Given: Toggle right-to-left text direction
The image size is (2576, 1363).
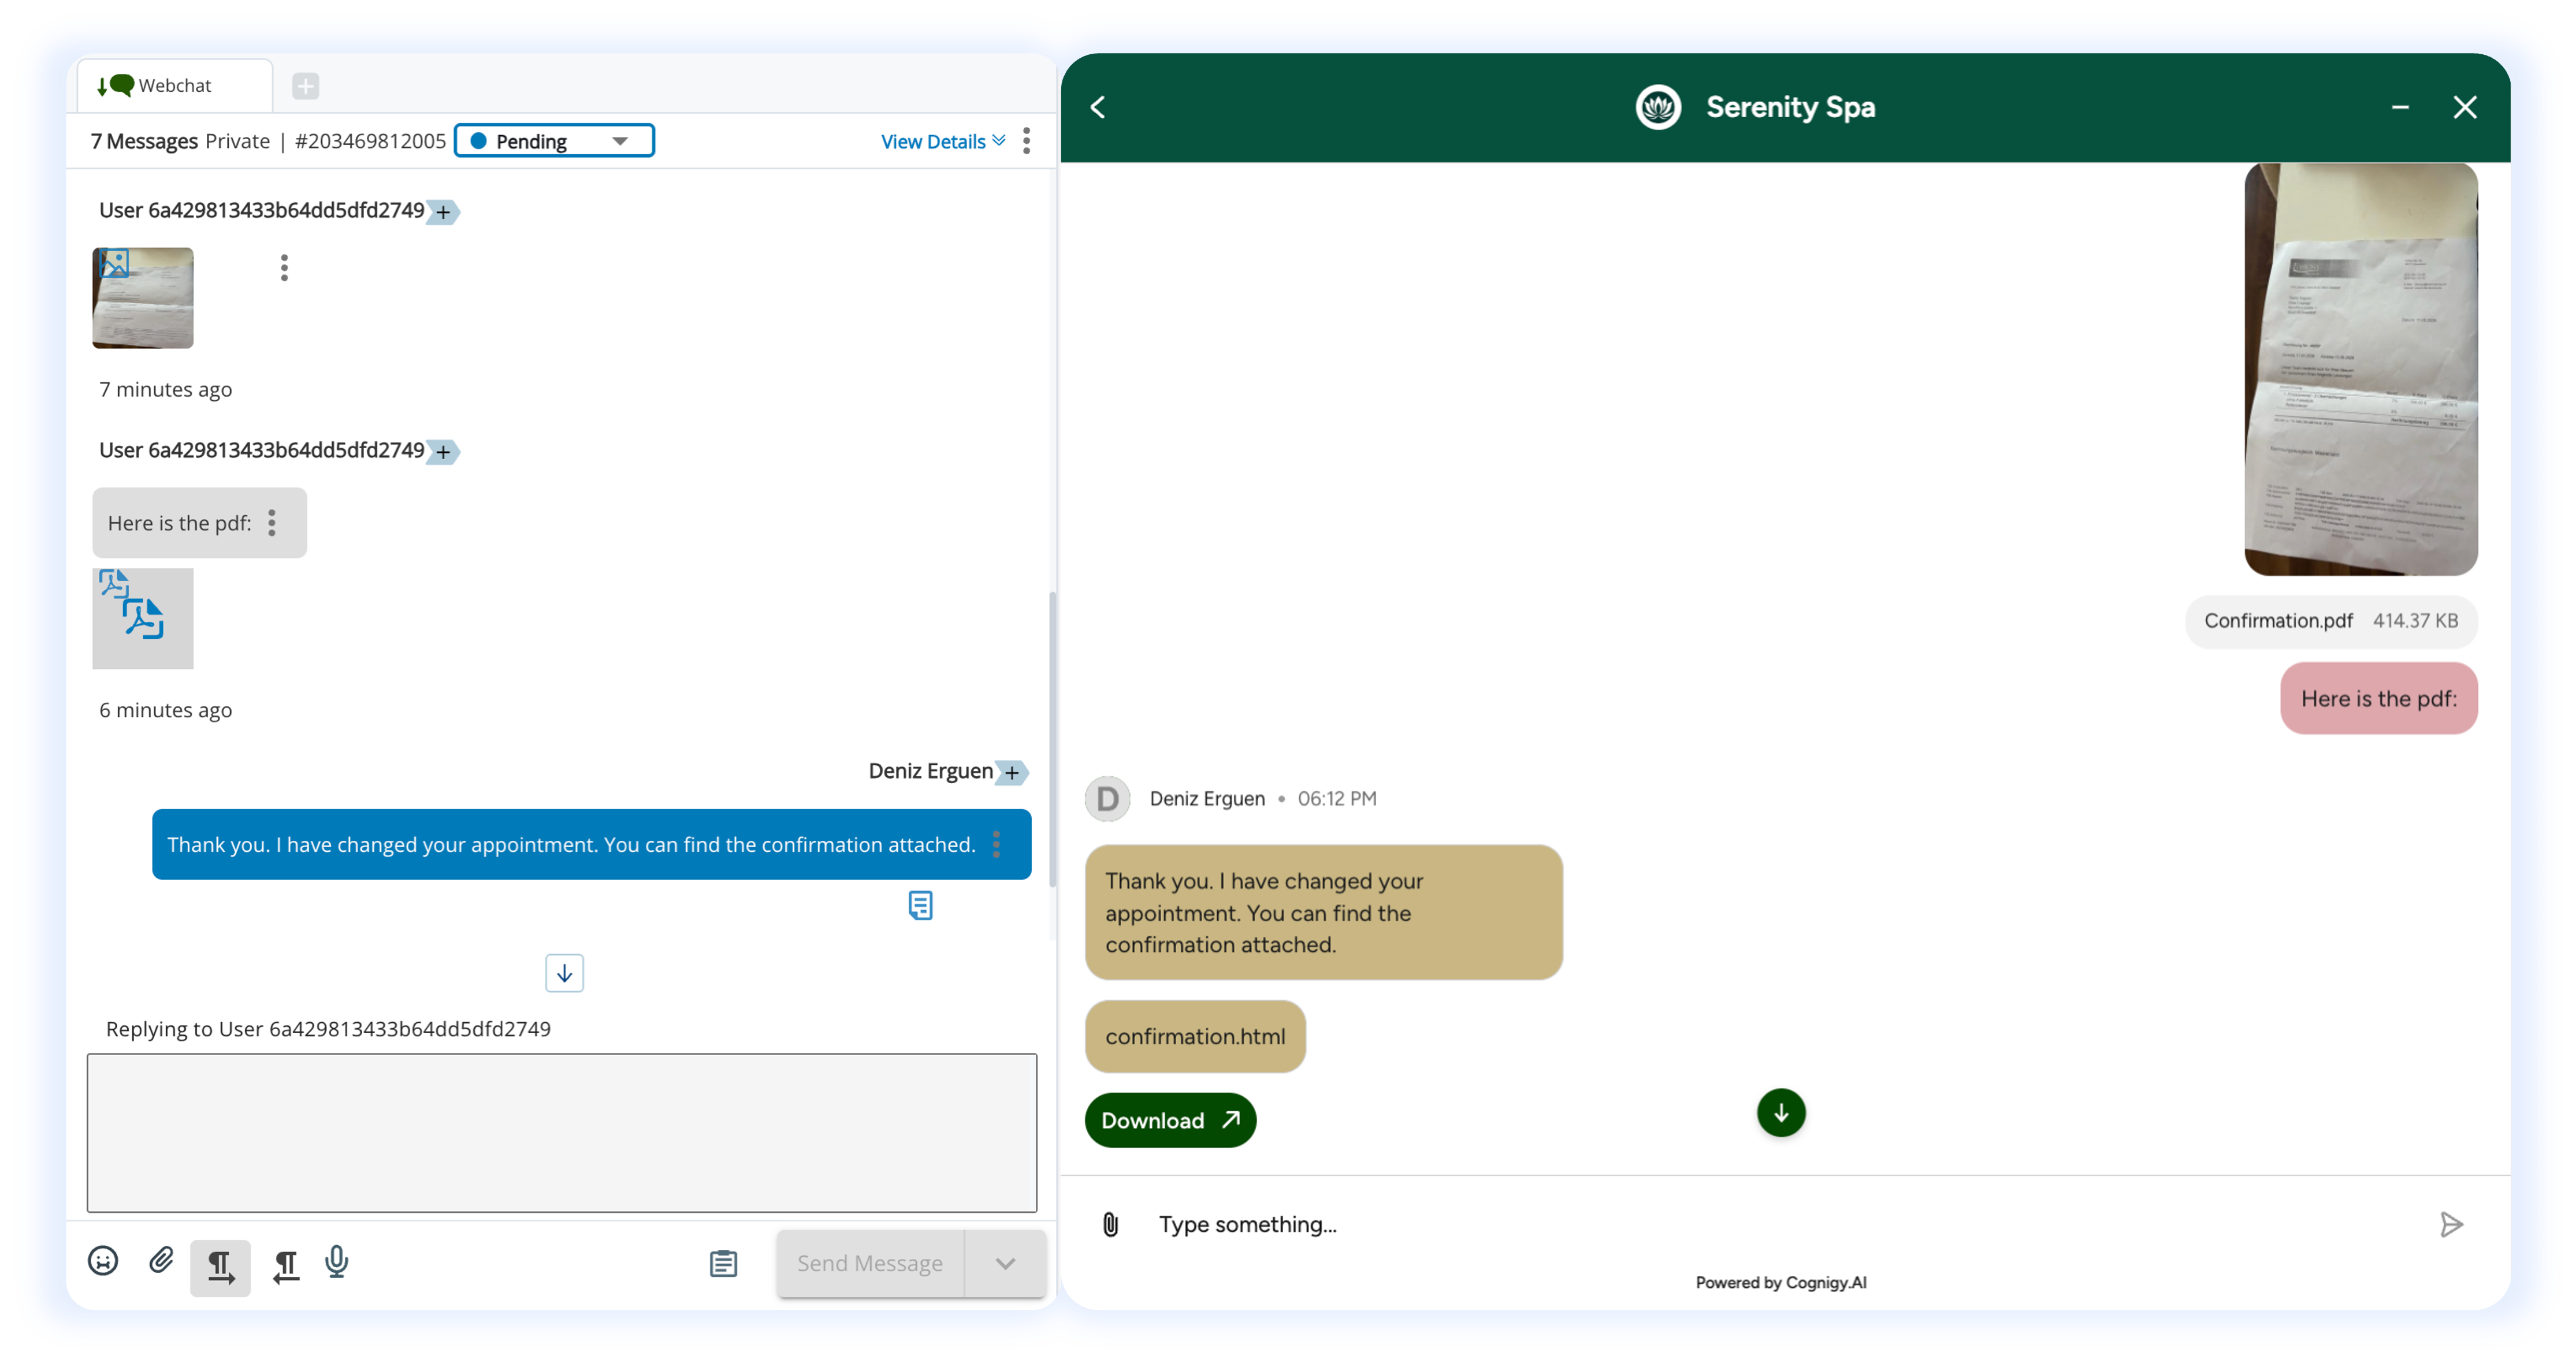Looking at the screenshot, I should 286,1266.
